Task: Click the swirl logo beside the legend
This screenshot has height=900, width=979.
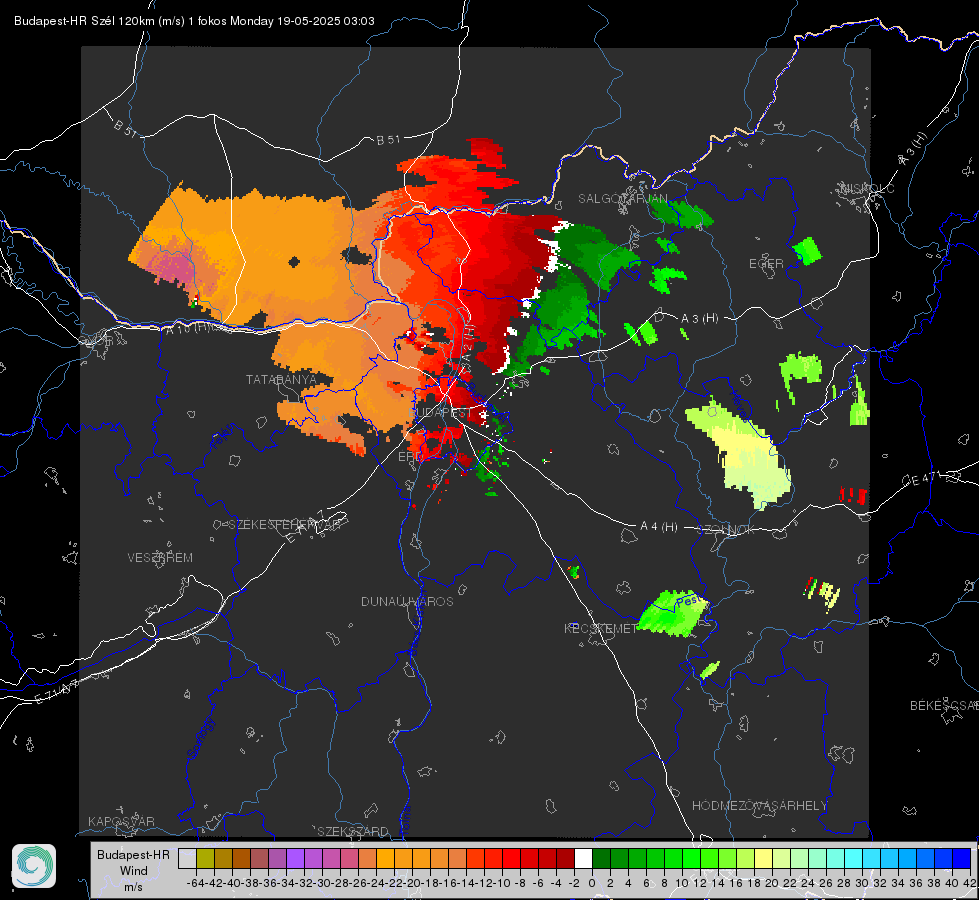Action: (34, 866)
